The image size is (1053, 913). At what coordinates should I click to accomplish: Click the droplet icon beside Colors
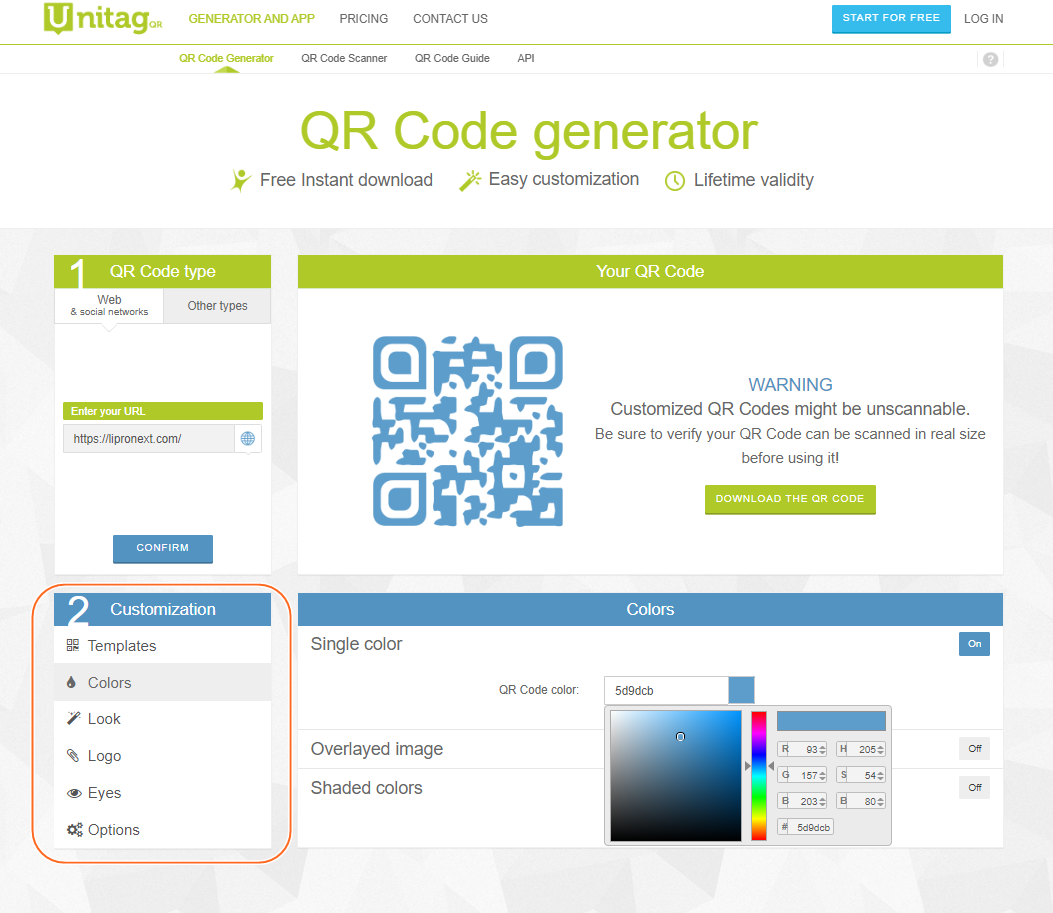click(x=71, y=682)
